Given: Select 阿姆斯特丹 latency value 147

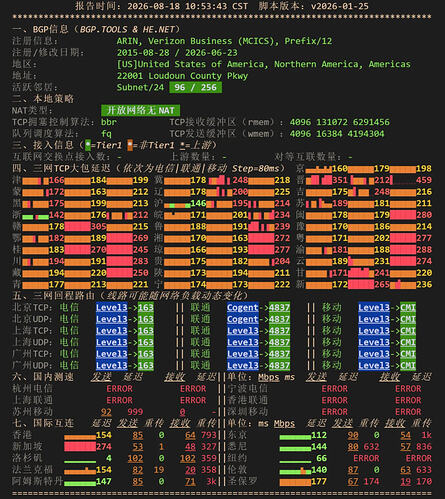Looking at the screenshot, I should coord(104,481).
